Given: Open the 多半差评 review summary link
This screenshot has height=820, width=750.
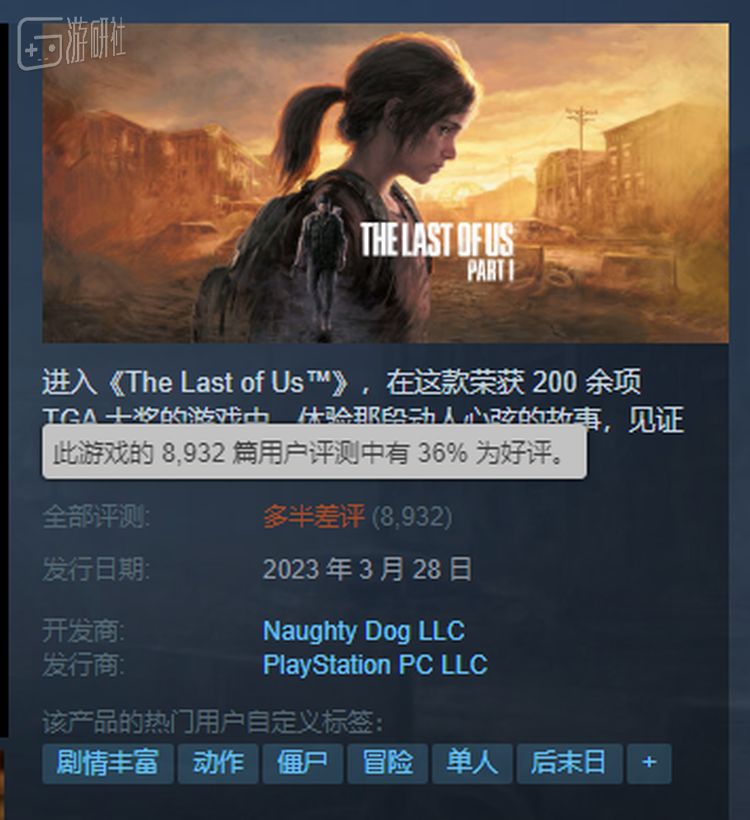Looking at the screenshot, I should click(314, 517).
